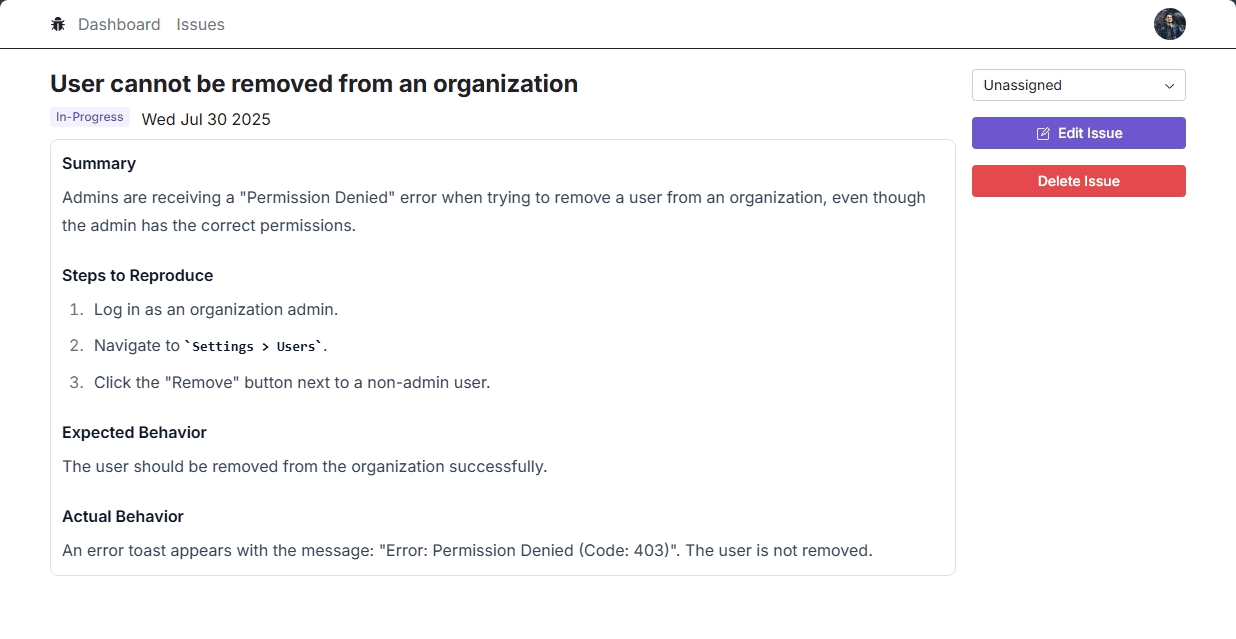1236x639 pixels.
Task: Click the Permission Denied 403 error sentence
Action: 467,550
